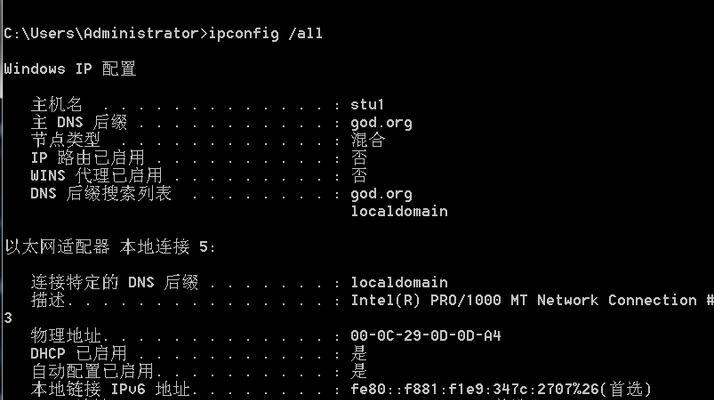Click the autoconfiguration enabled value 是

click(359, 371)
